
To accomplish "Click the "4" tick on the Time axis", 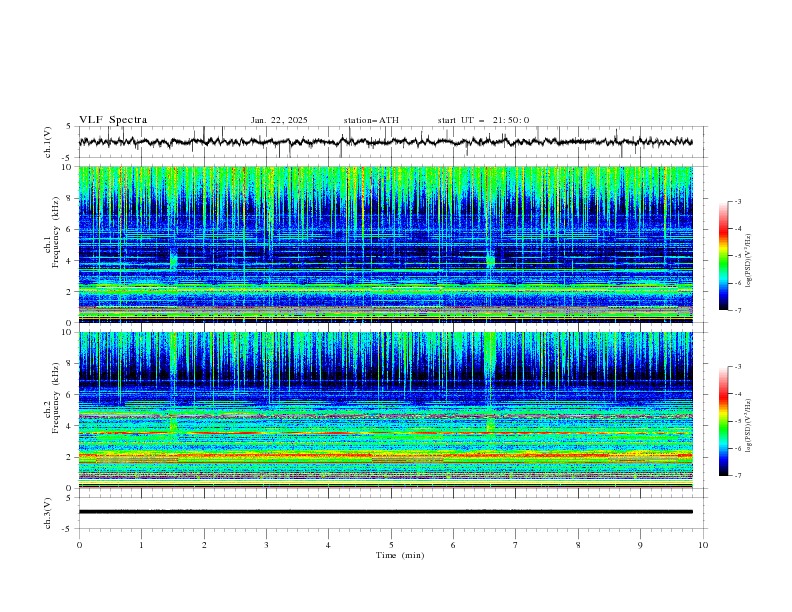I will [x=328, y=545].
